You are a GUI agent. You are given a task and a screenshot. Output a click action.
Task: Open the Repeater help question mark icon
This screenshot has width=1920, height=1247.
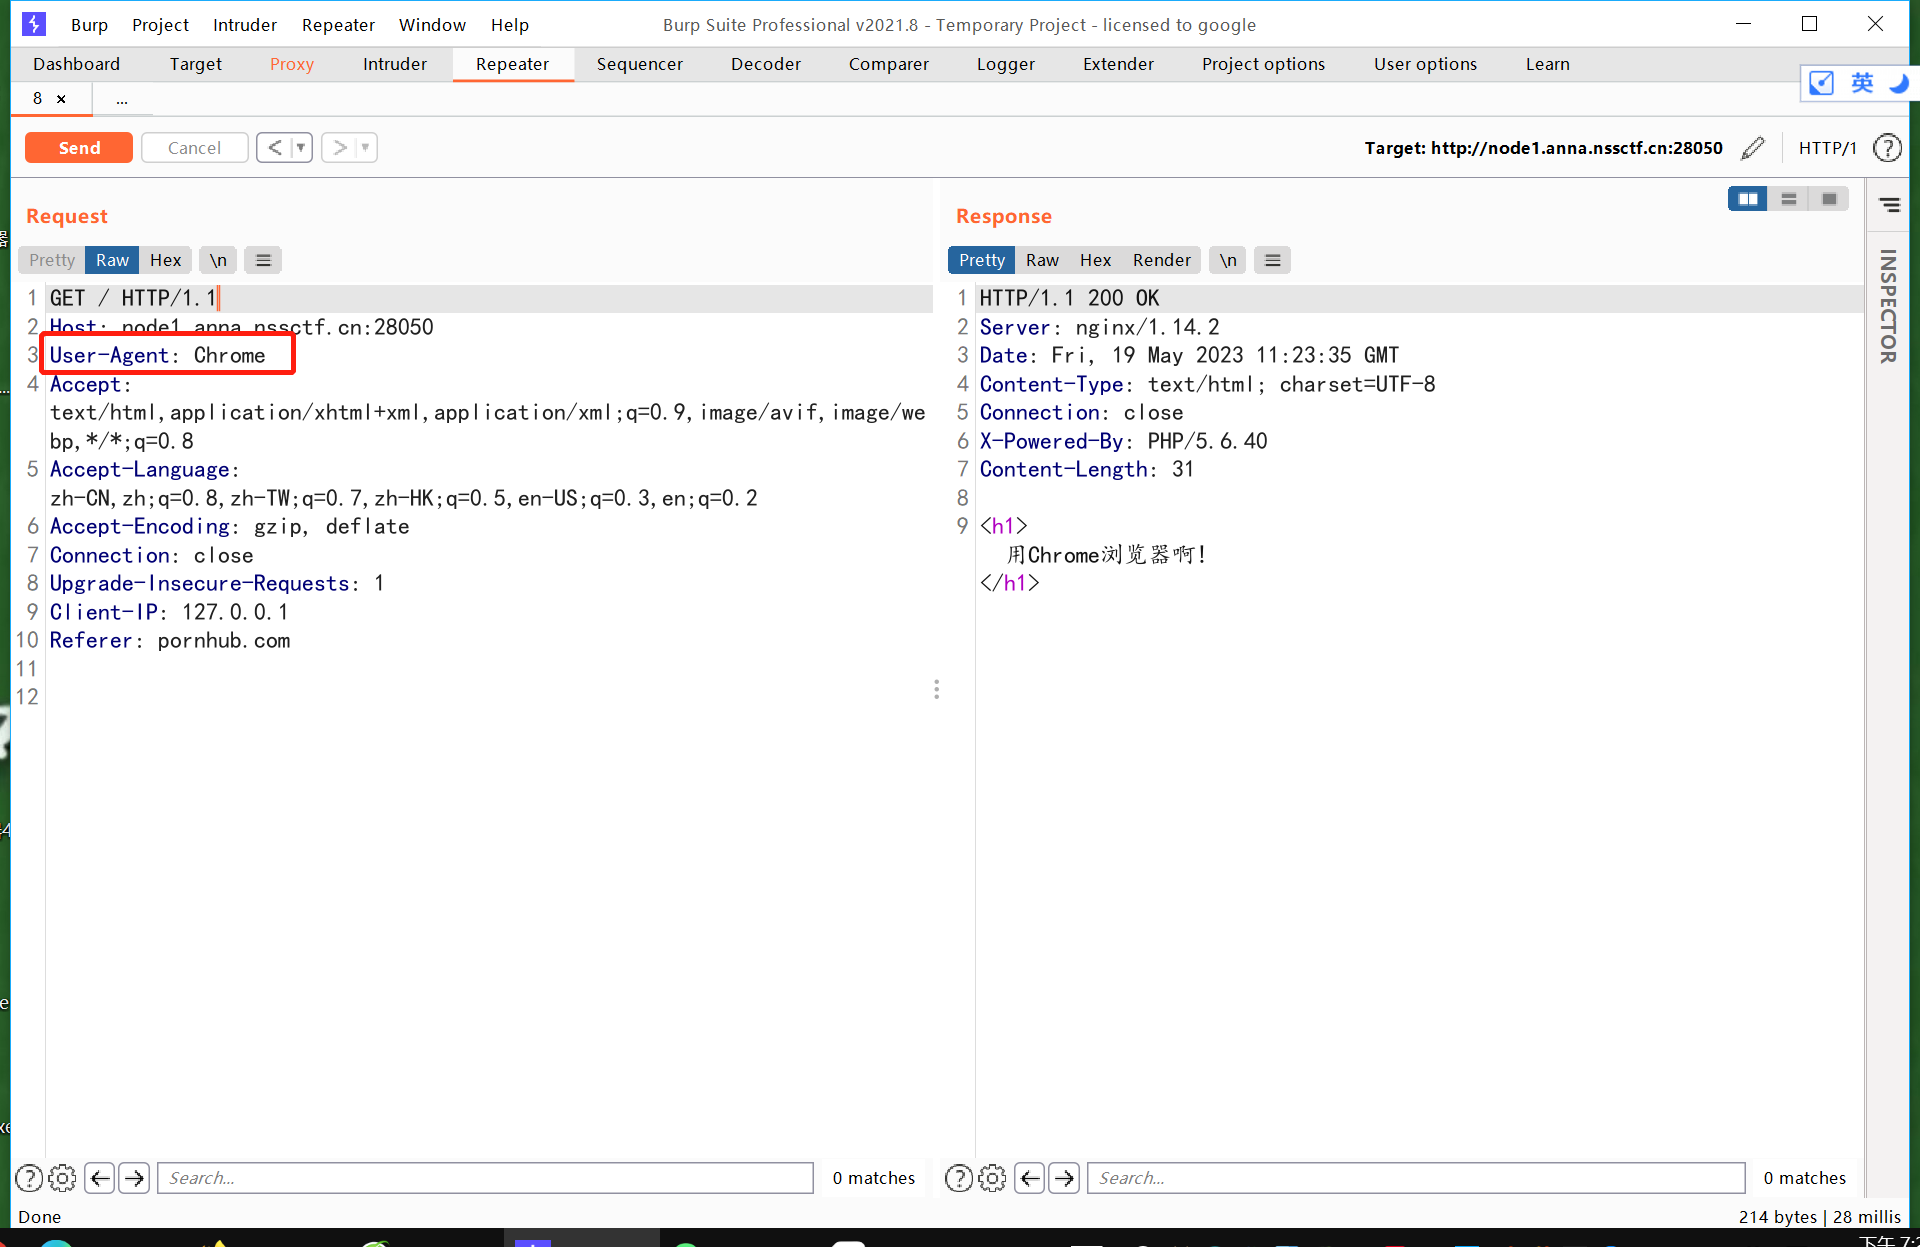pos(1887,148)
